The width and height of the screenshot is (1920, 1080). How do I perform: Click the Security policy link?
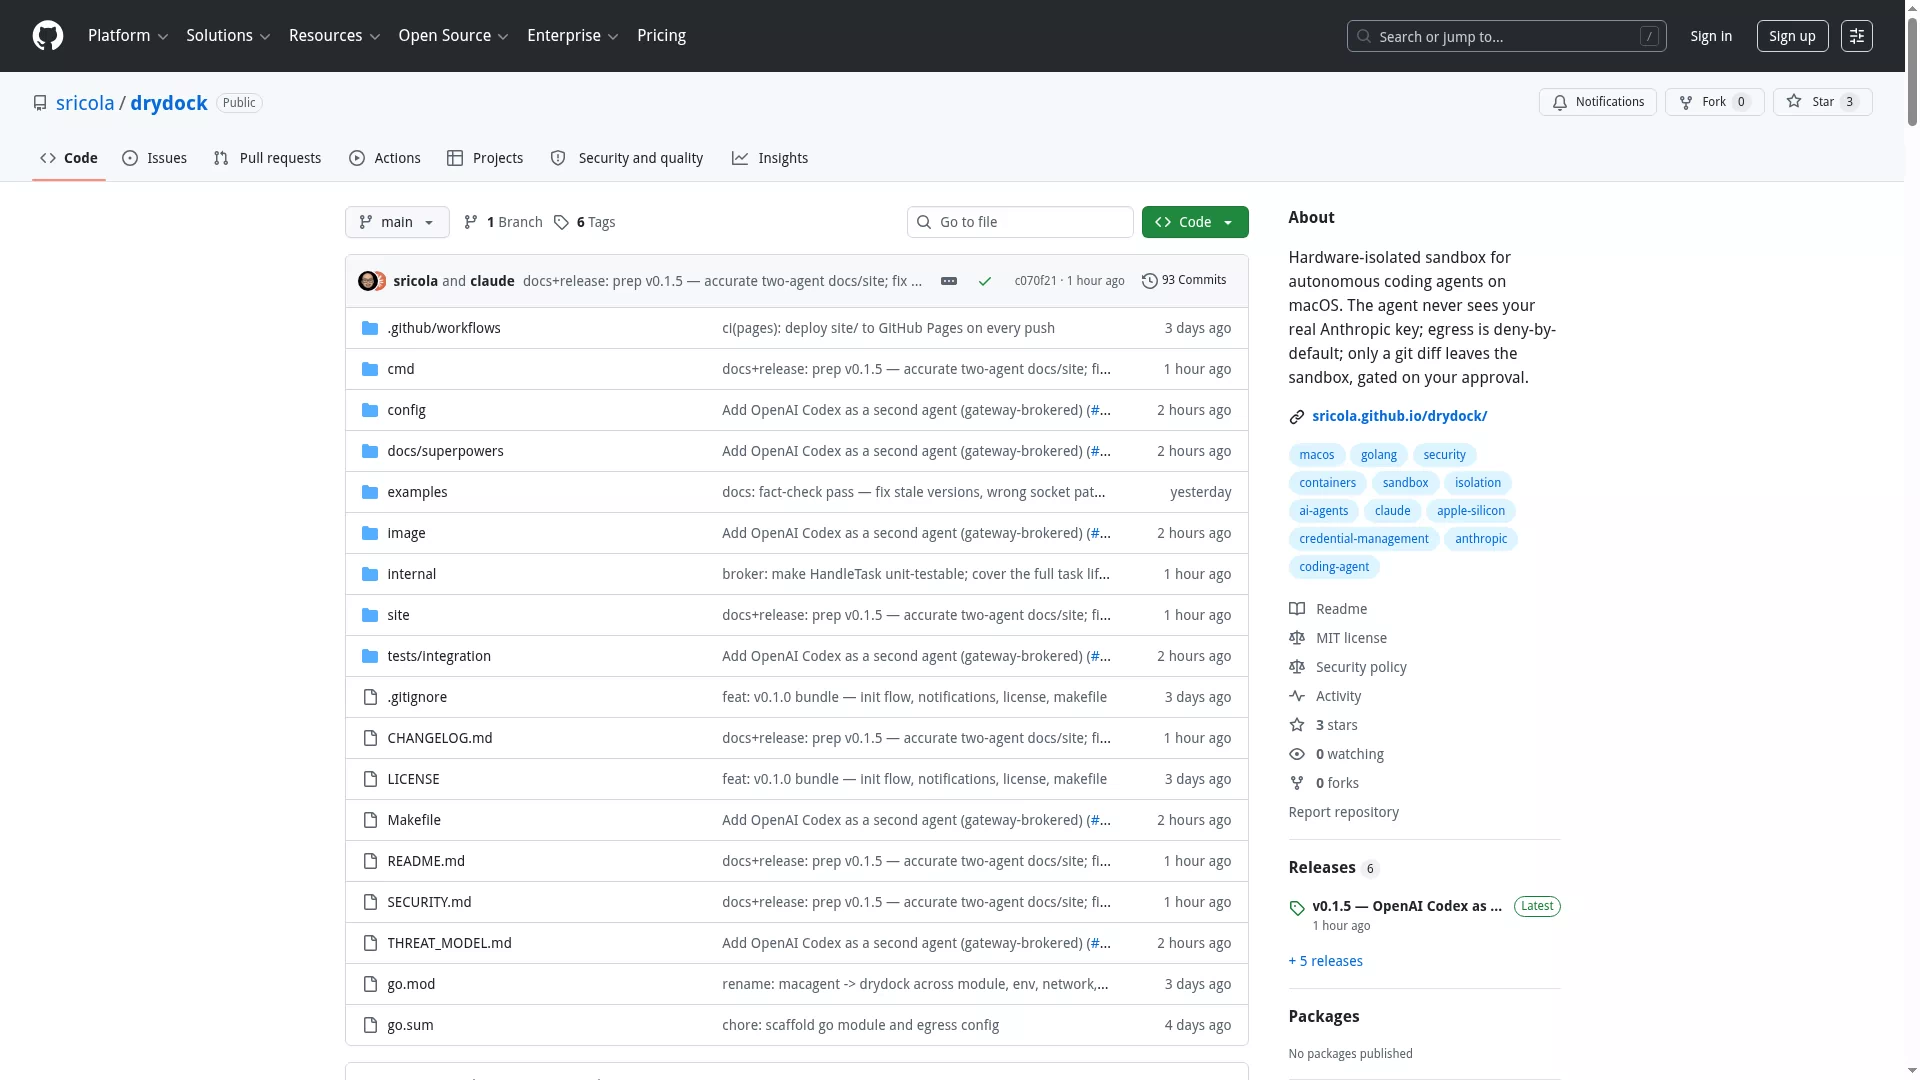[1360, 667]
